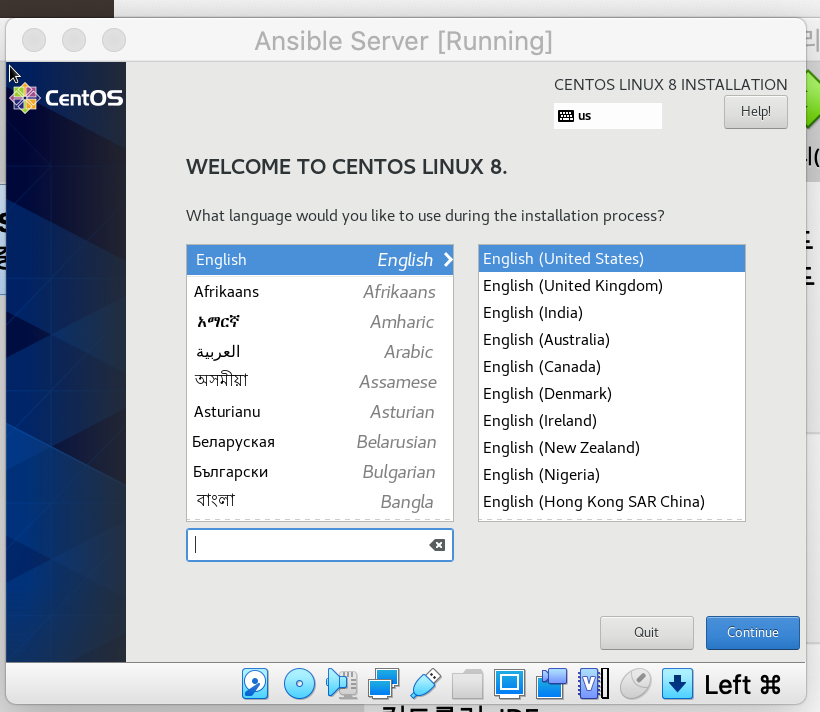Select Afrikaans in the language list

pos(320,291)
